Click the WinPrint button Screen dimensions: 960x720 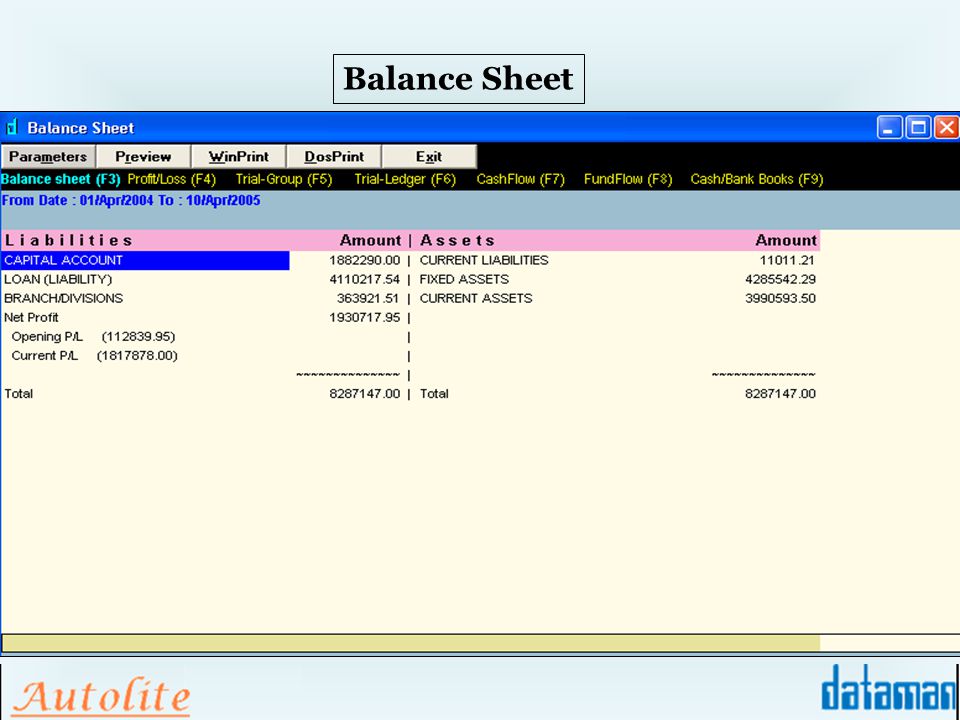(x=239, y=157)
